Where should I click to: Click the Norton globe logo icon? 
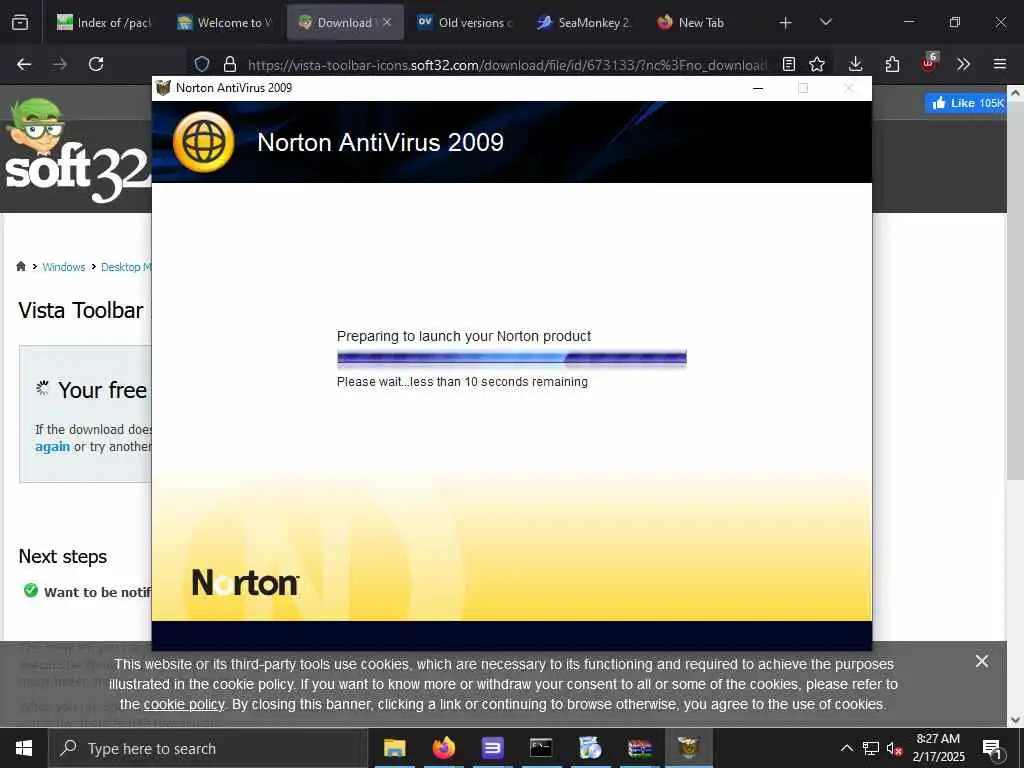(x=204, y=142)
